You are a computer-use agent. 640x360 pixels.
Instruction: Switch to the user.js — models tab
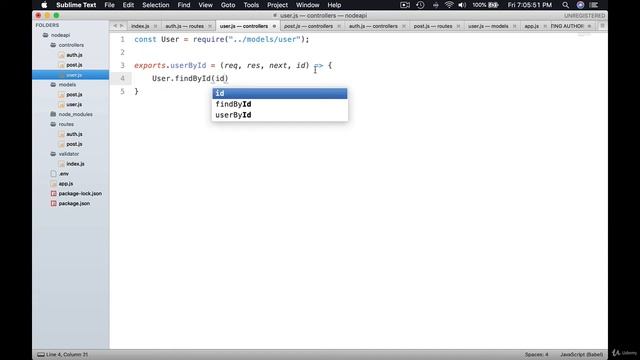pos(488,26)
